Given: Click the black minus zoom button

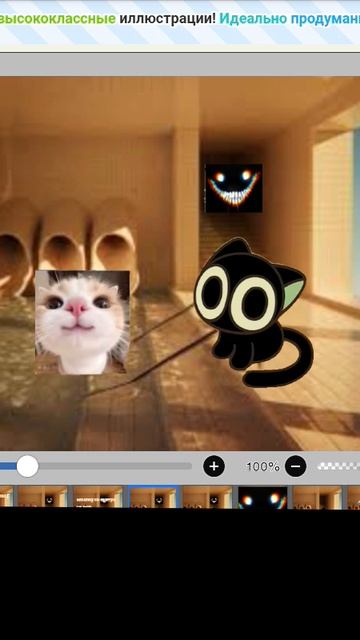Looking at the screenshot, I should (x=296, y=466).
